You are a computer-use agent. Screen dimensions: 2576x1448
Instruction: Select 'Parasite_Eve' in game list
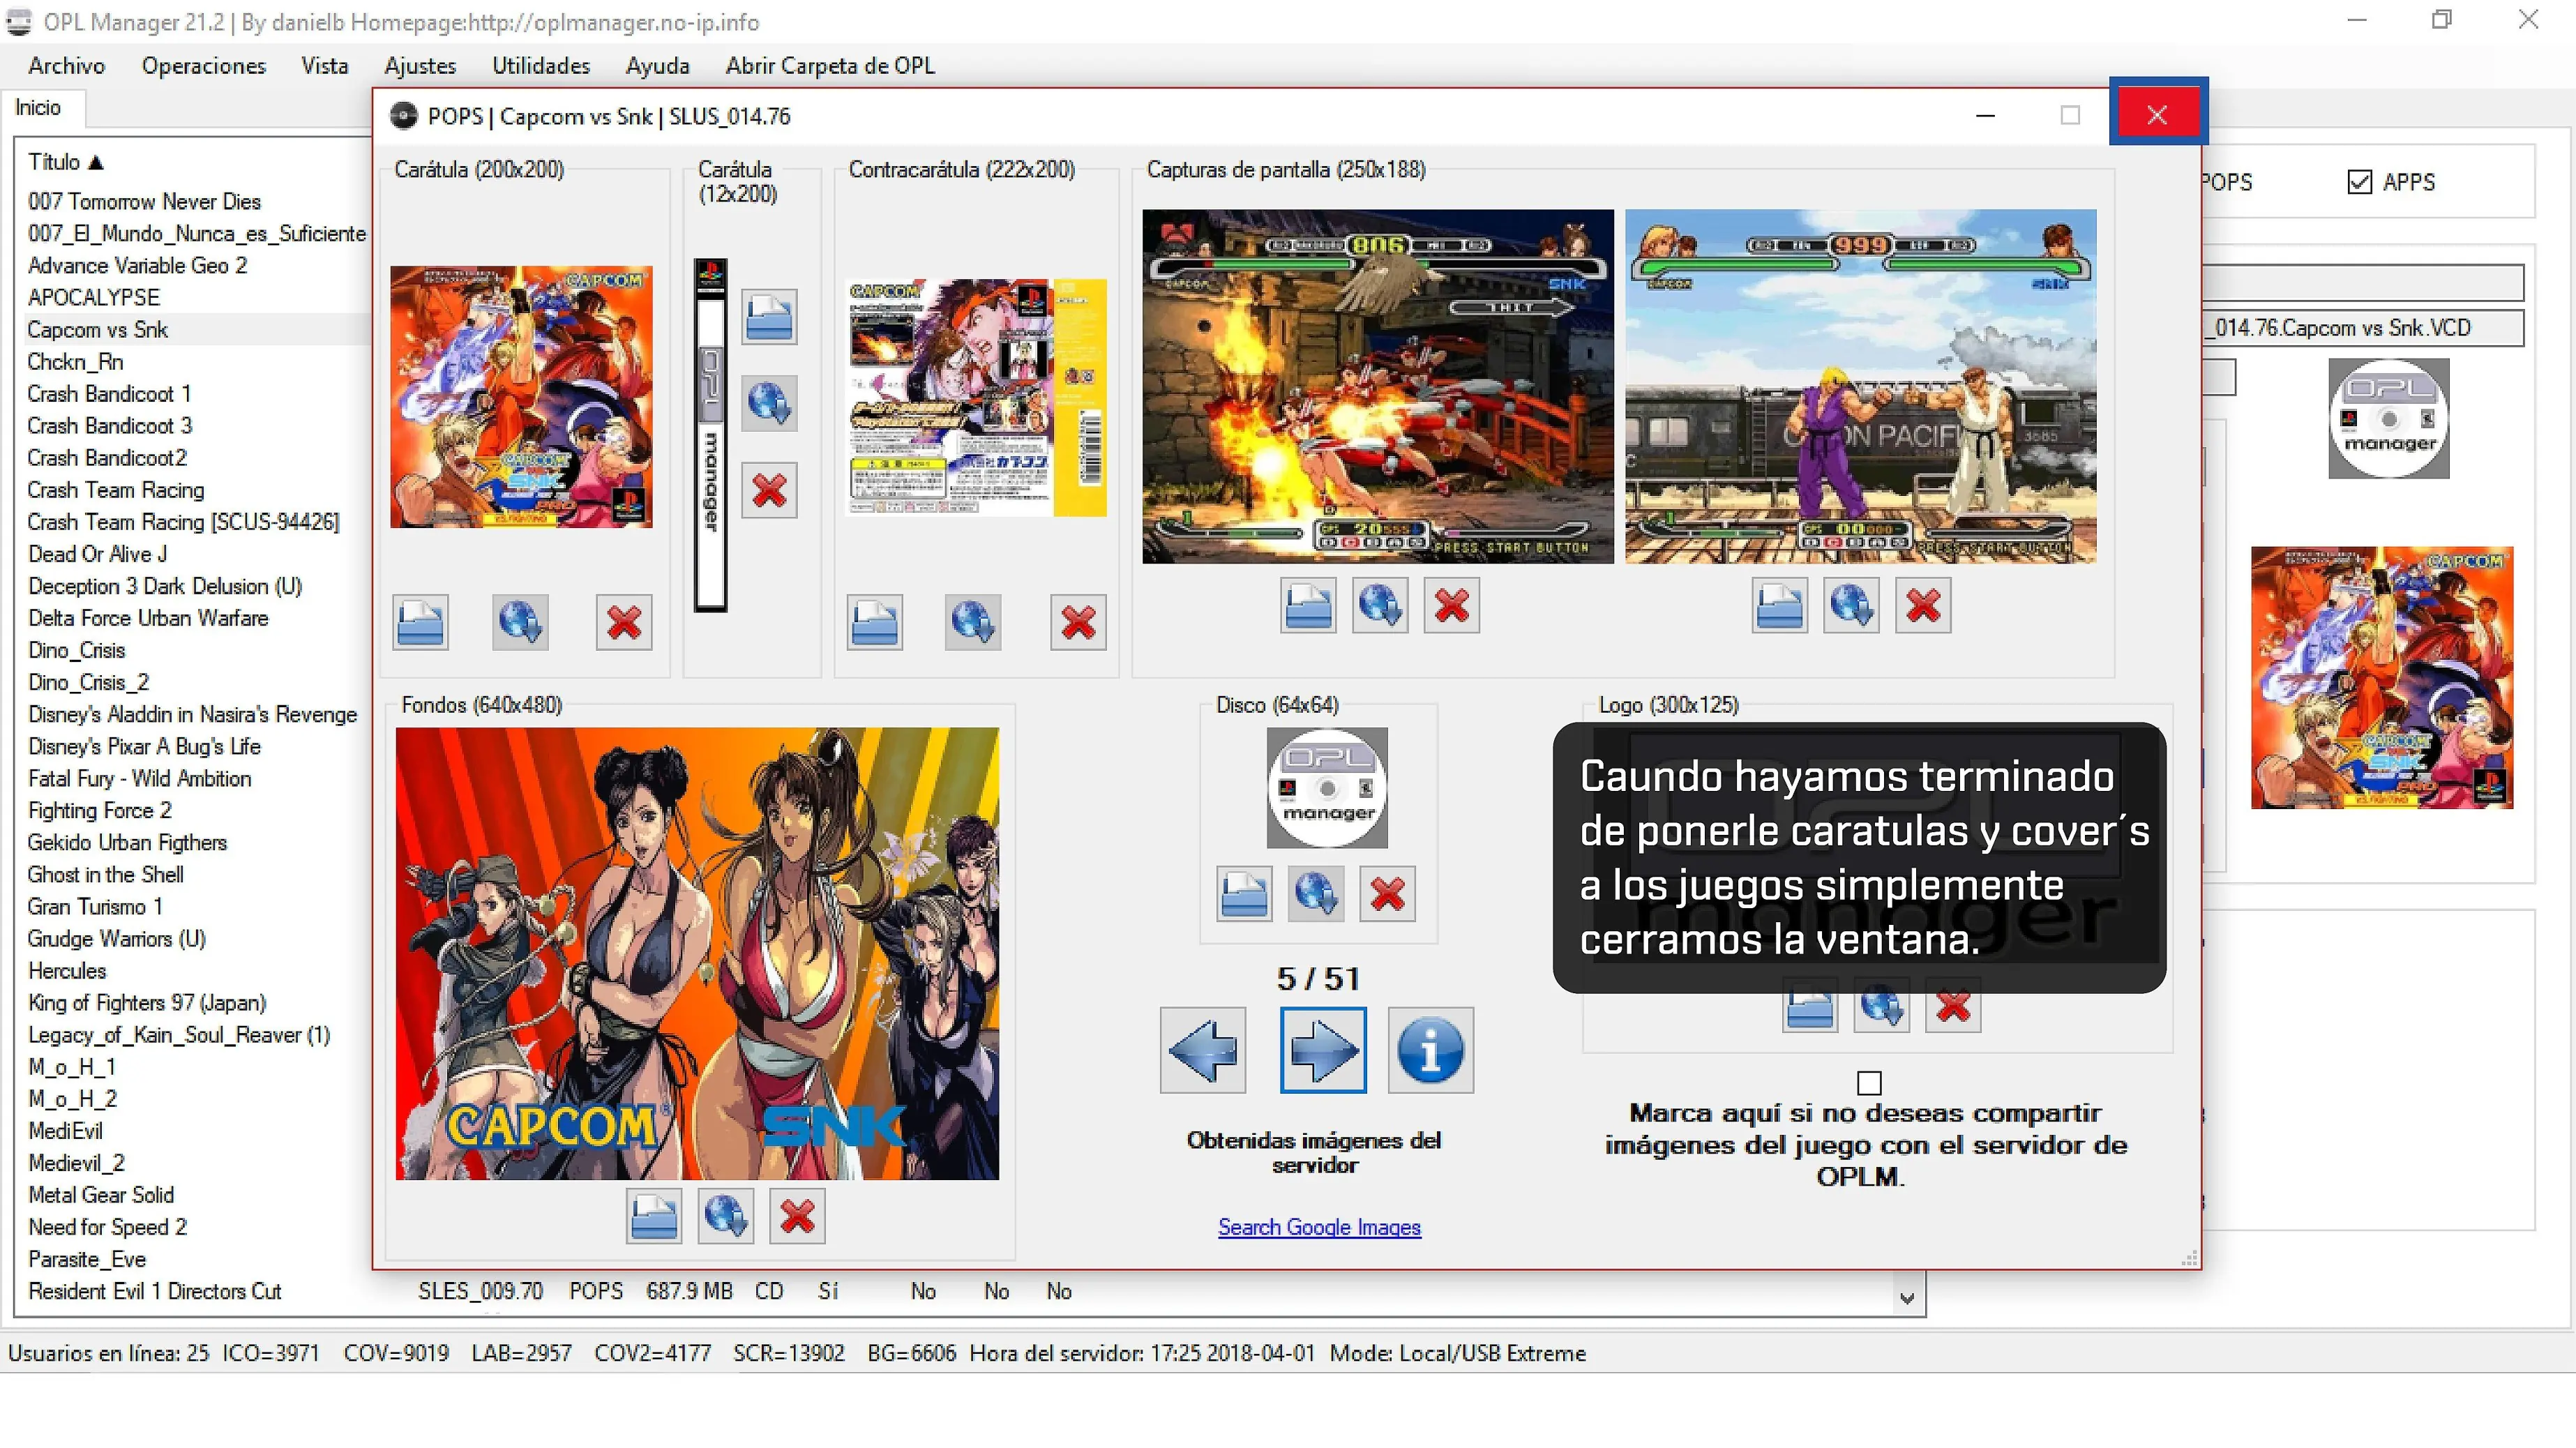click(x=87, y=1259)
